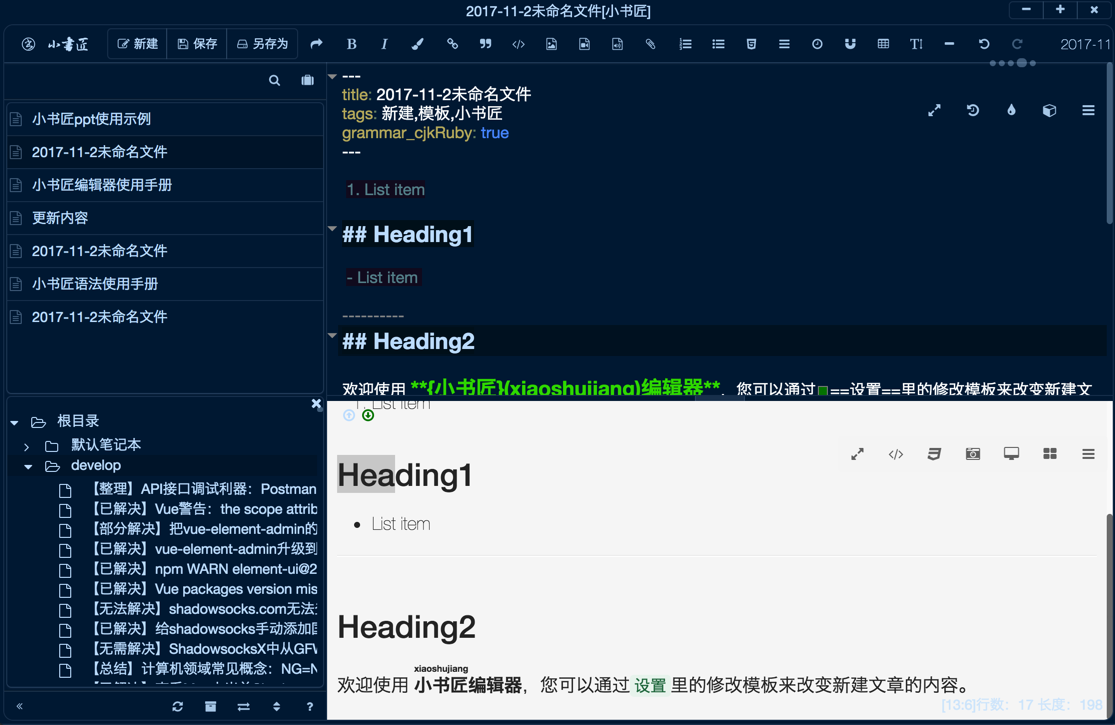Redo the last edit
Screen dimensions: 1115x725
tap(1017, 44)
